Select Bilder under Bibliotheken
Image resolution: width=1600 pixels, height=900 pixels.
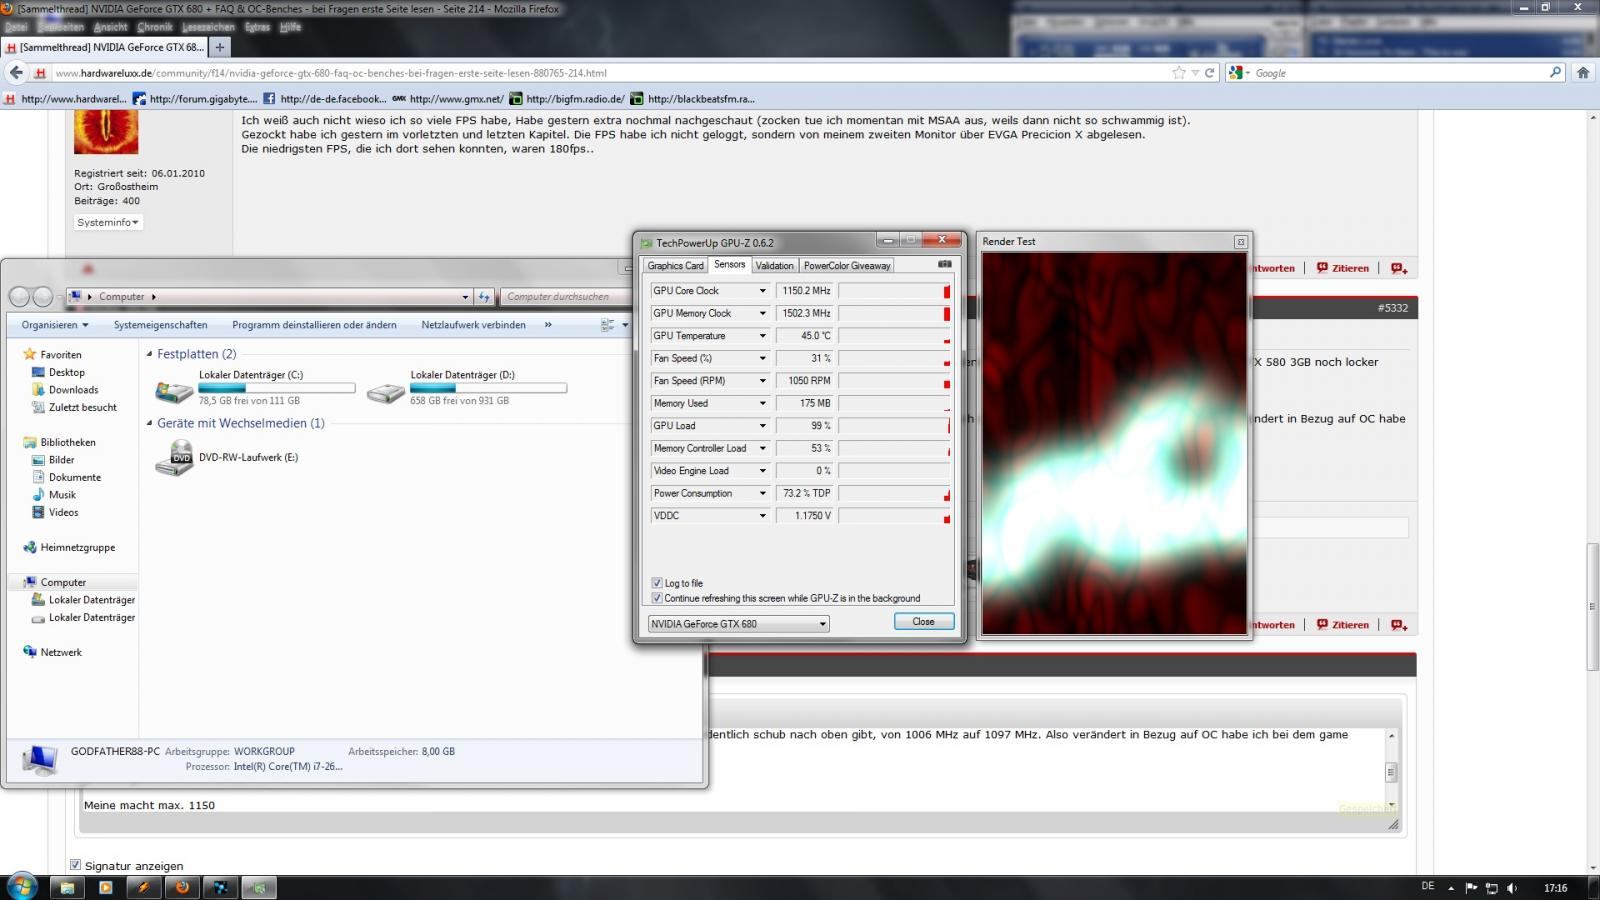coord(61,460)
